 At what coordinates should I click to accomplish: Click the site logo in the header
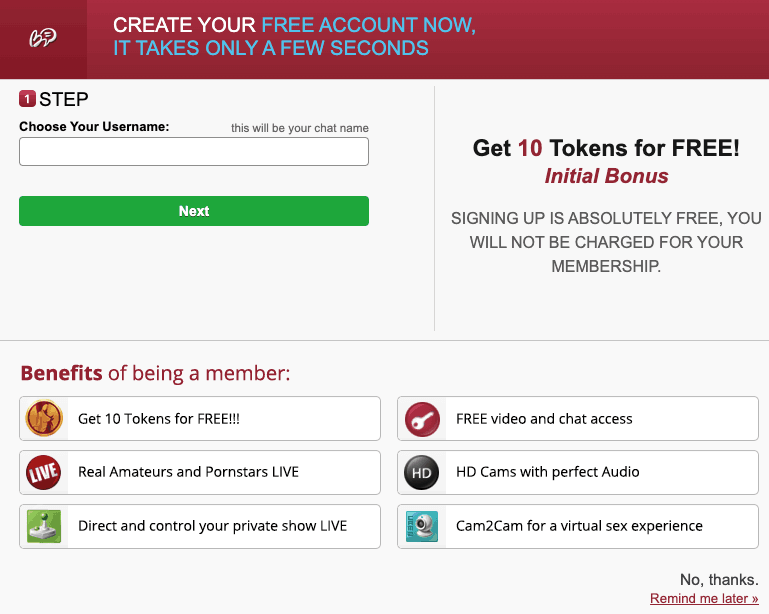coord(43,38)
